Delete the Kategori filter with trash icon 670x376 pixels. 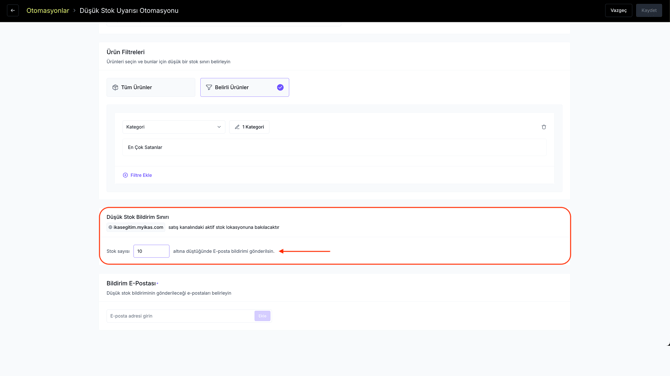pos(544,127)
